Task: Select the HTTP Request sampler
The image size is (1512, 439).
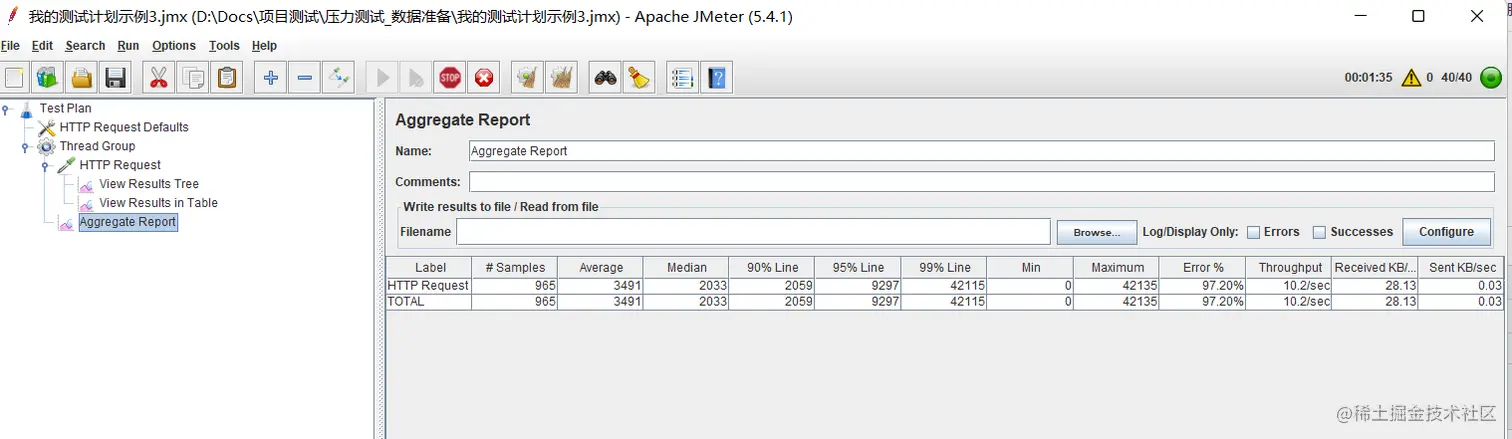Action: [120, 165]
